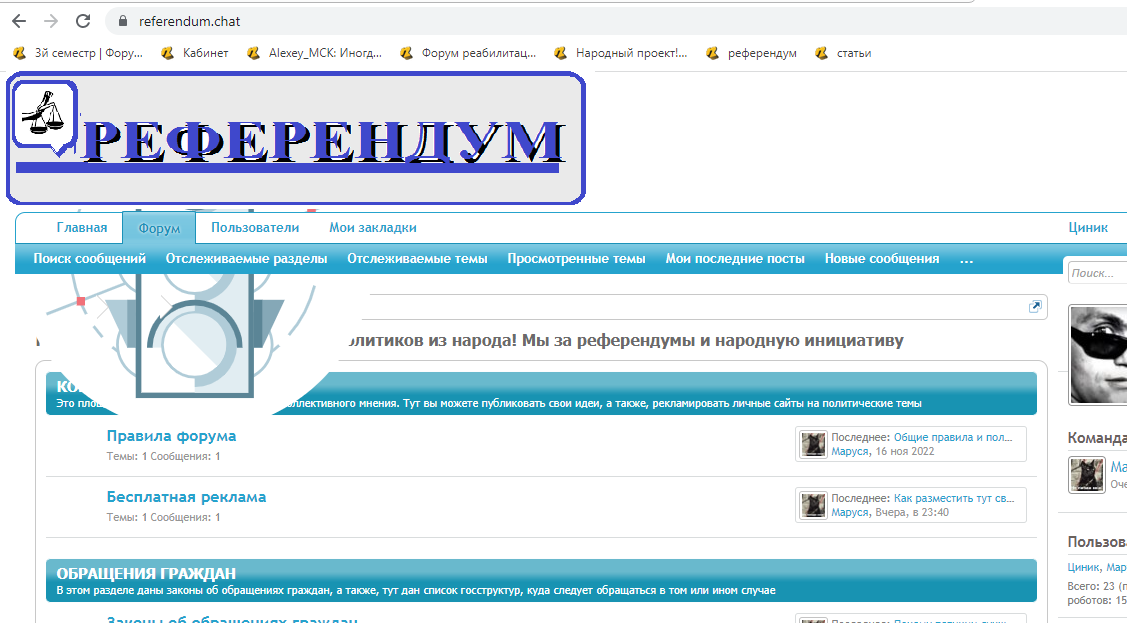Image resolution: width=1127 pixels, height=623 pixels.
Task: Open the "статьи" bookmark
Action: (844, 52)
